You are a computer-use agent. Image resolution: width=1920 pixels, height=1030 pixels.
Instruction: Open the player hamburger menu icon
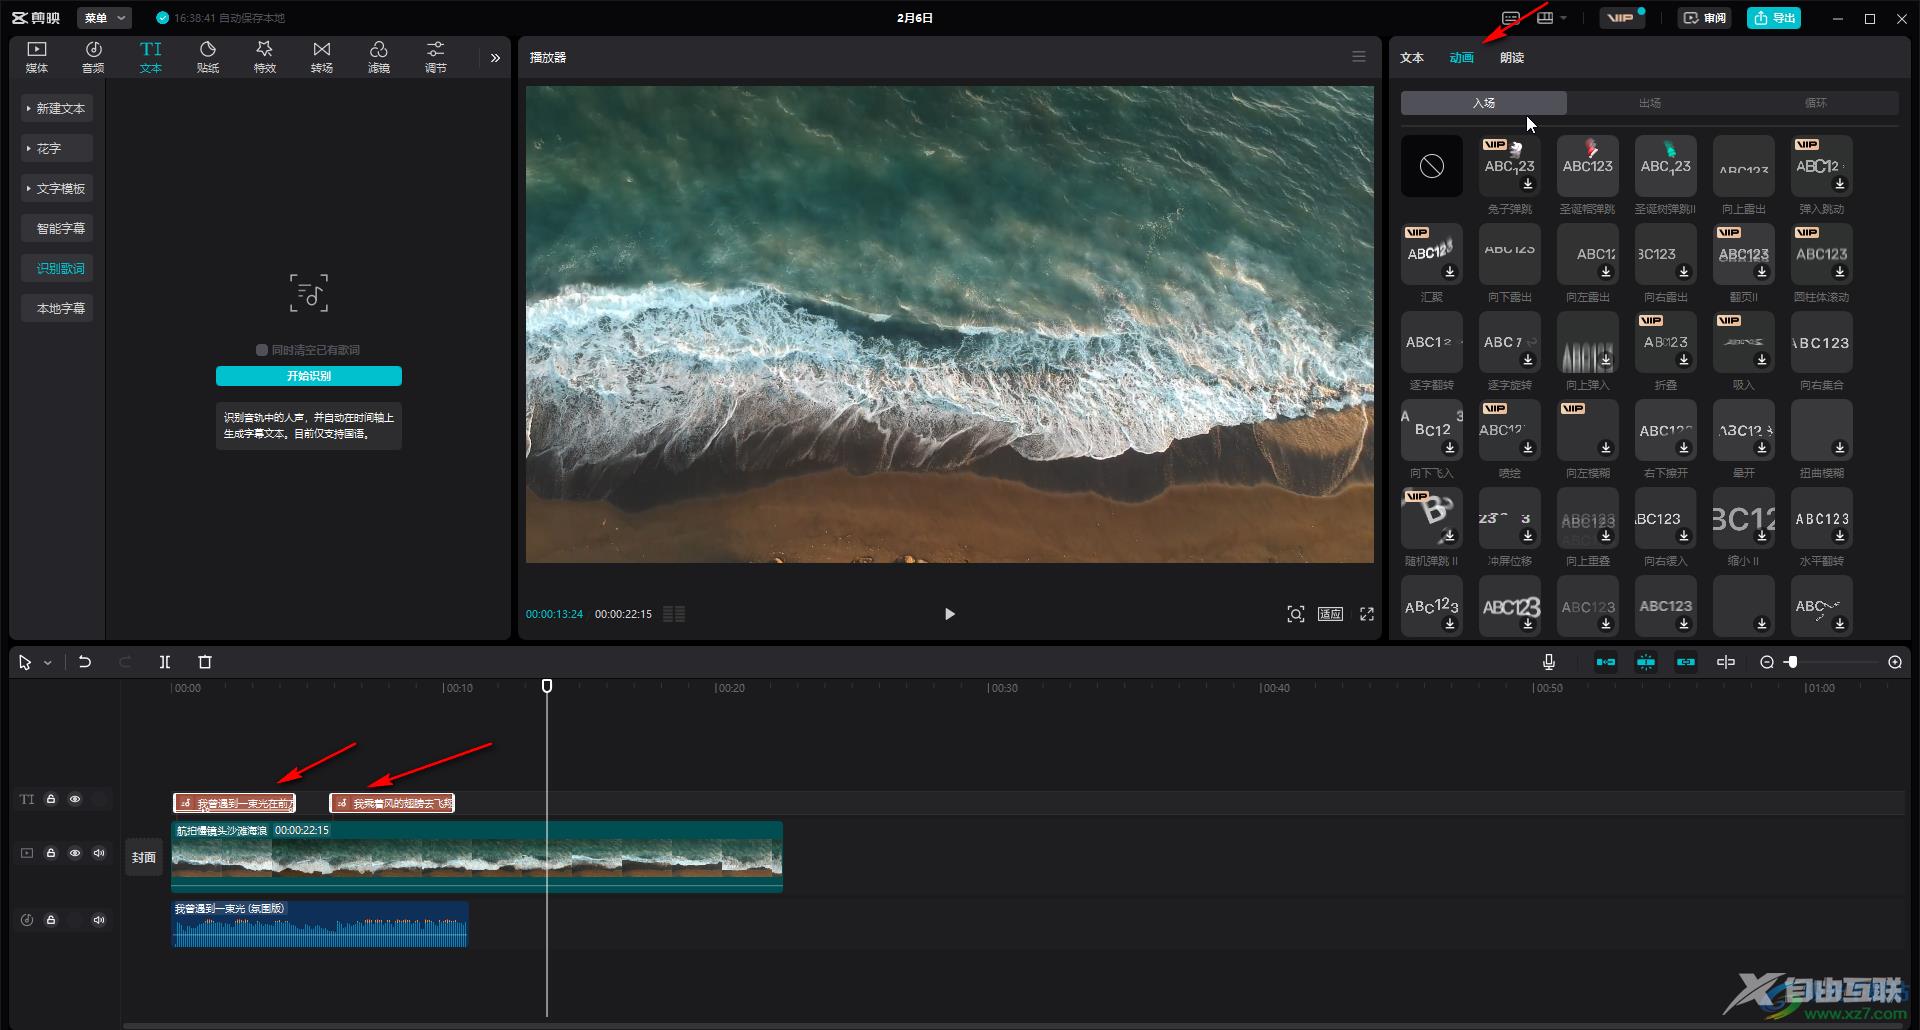pyautogui.click(x=1359, y=57)
